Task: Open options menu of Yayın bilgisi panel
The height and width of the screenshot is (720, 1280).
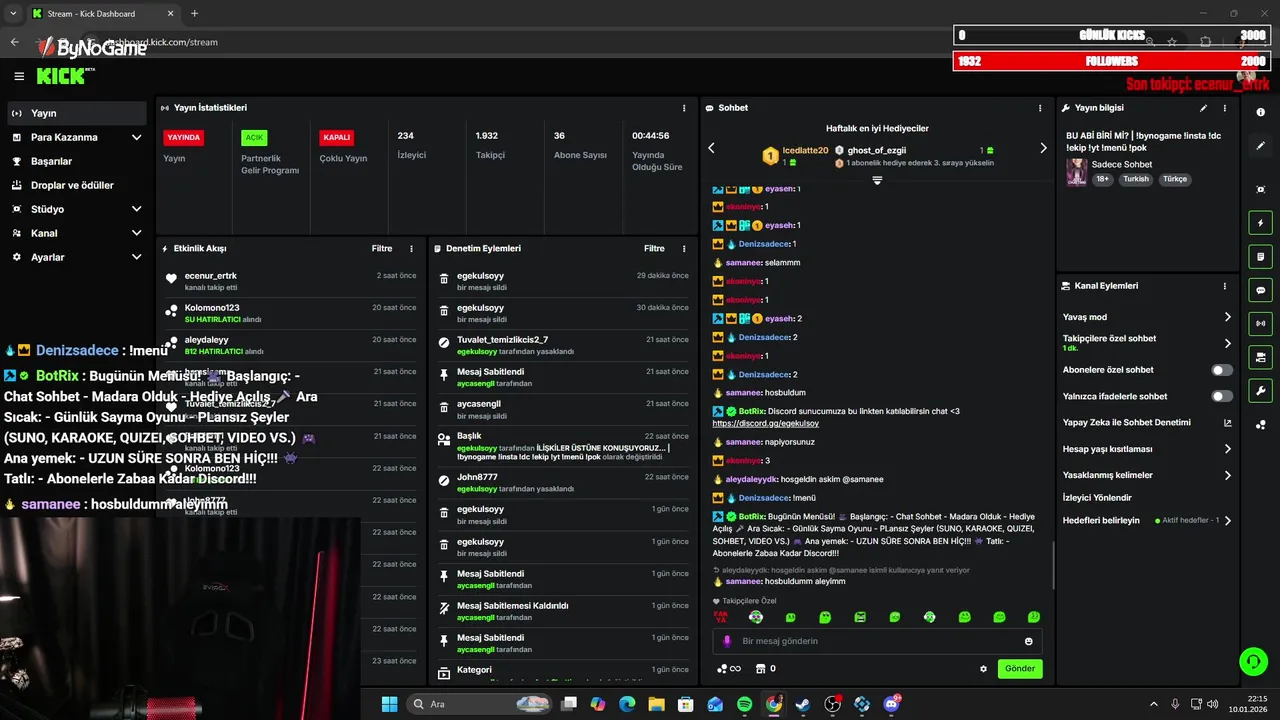Action: click(1225, 108)
